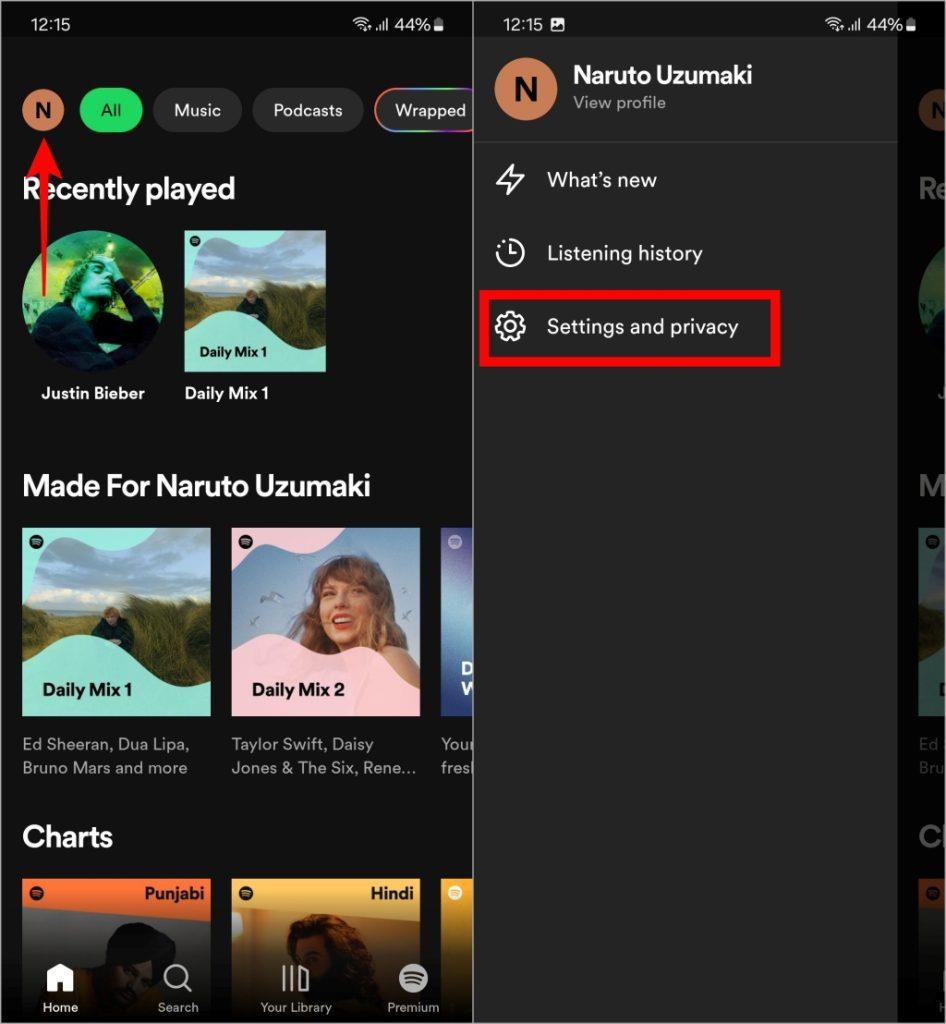946x1024 pixels.
Task: Select the All filter chip
Action: click(x=111, y=110)
